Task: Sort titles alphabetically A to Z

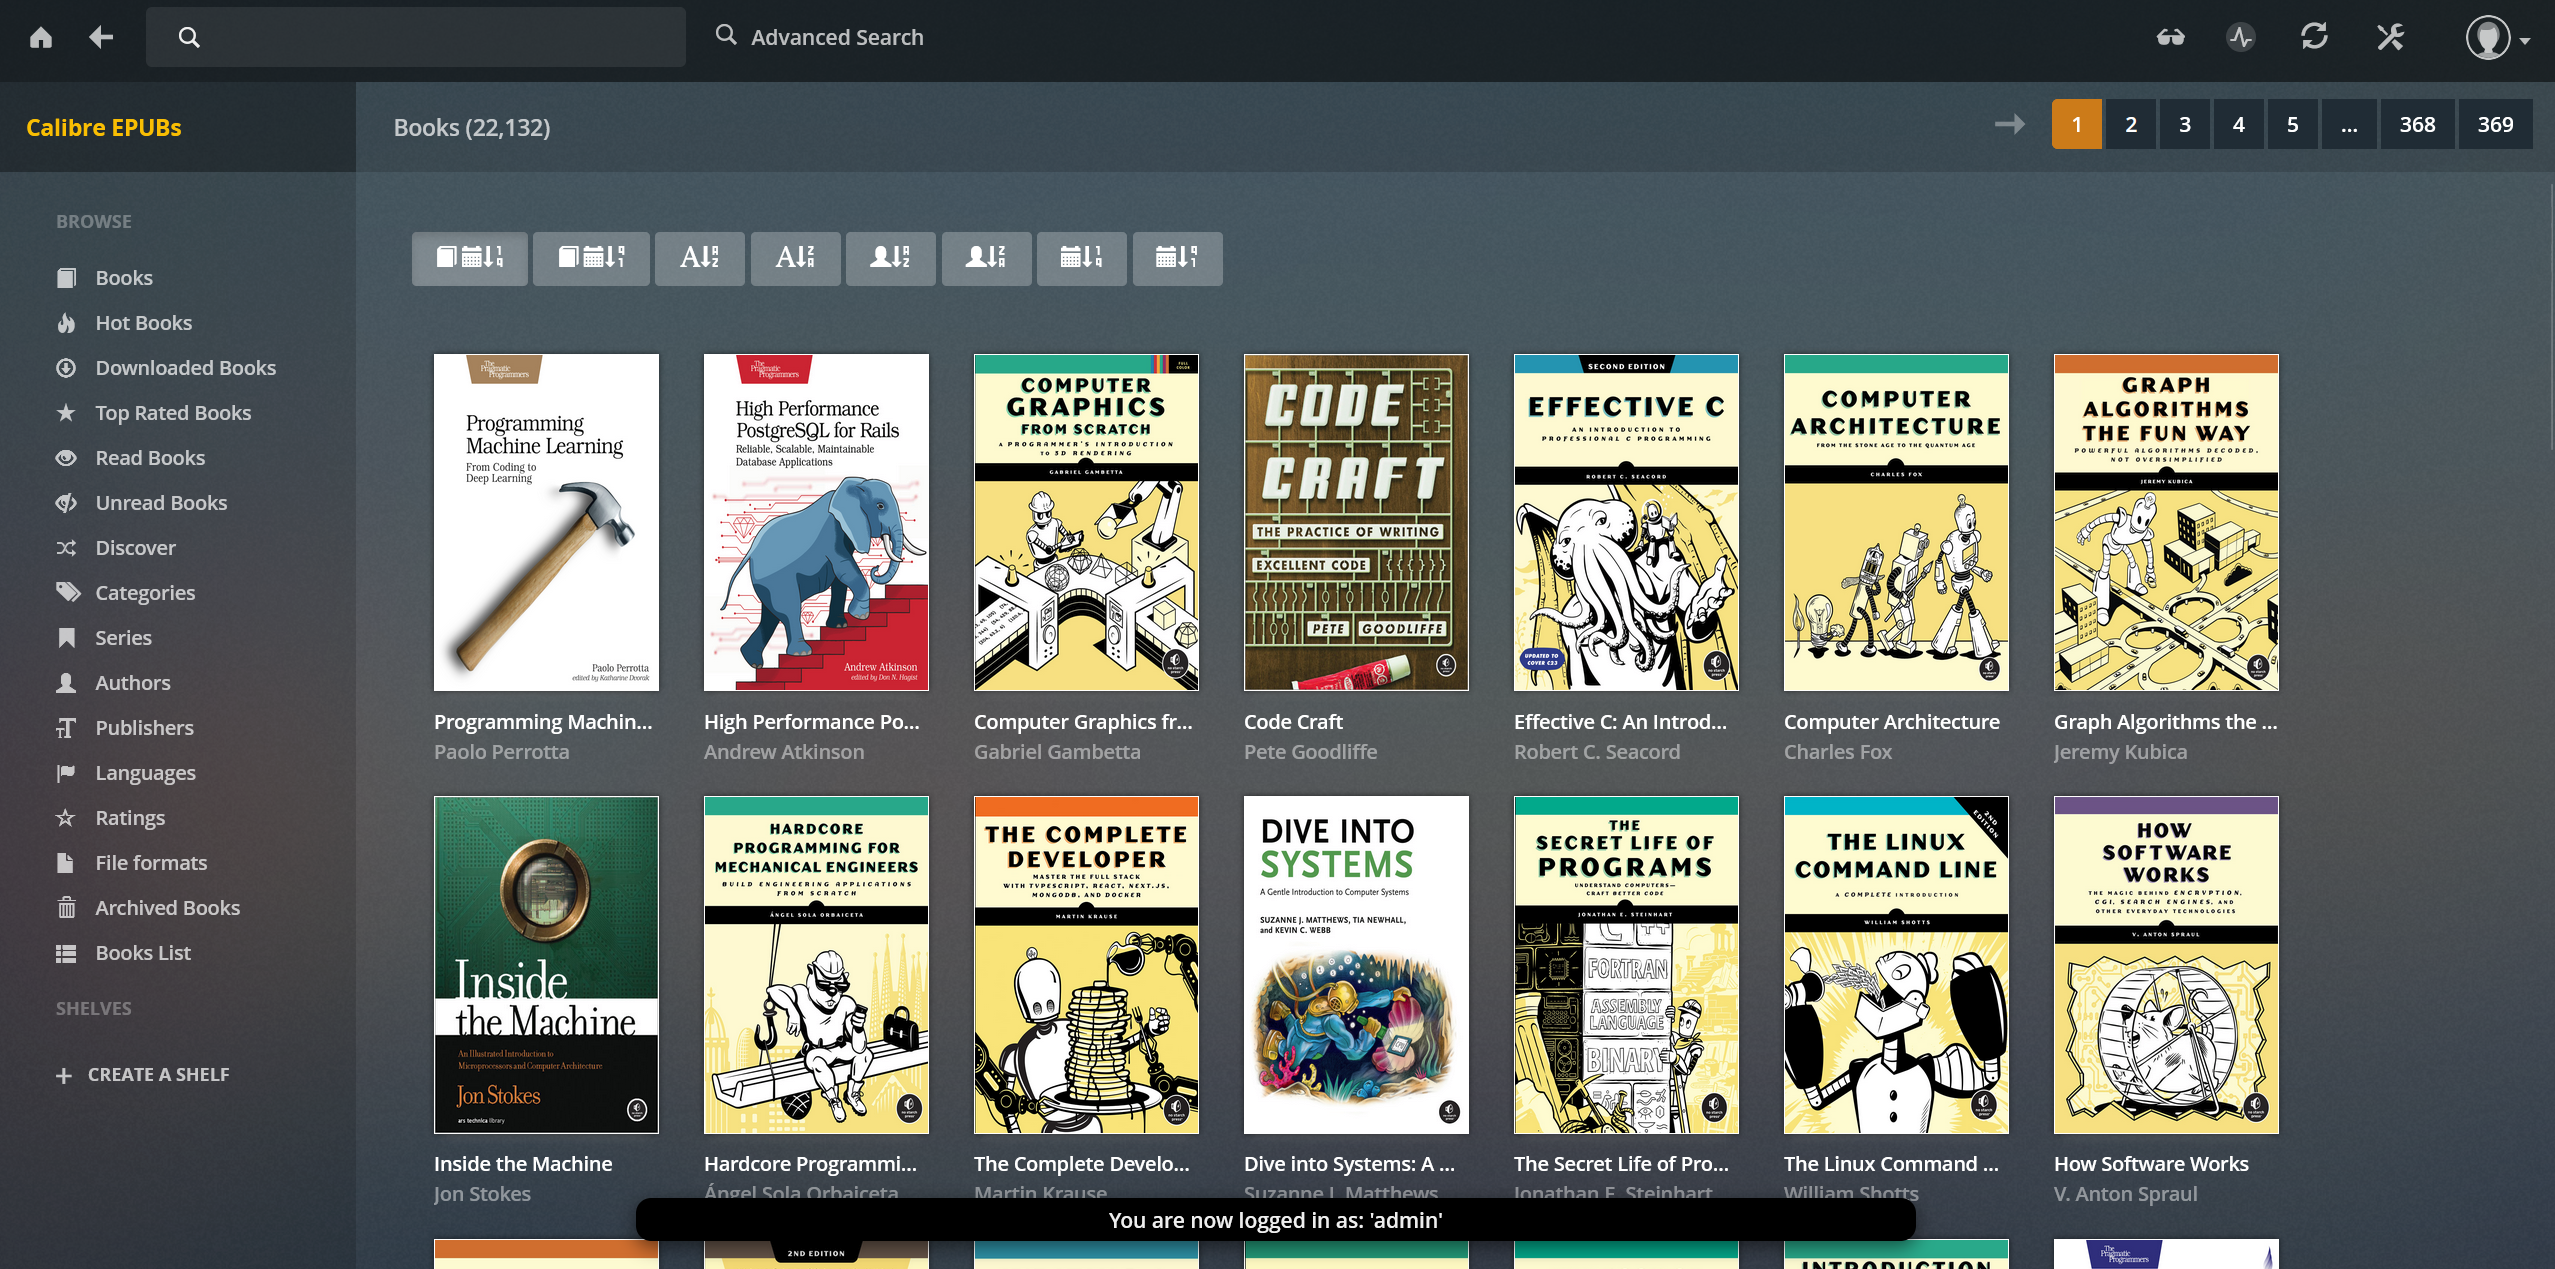Action: [700, 259]
